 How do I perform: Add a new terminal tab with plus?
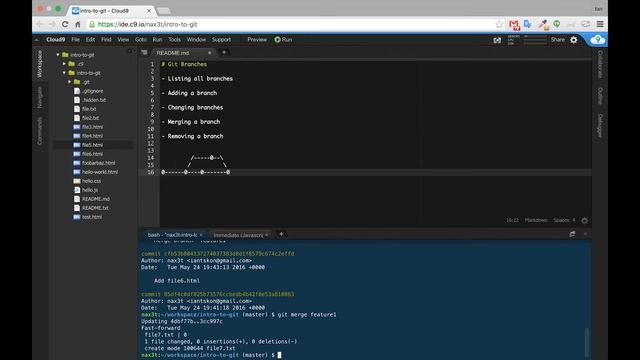[x=281, y=234]
